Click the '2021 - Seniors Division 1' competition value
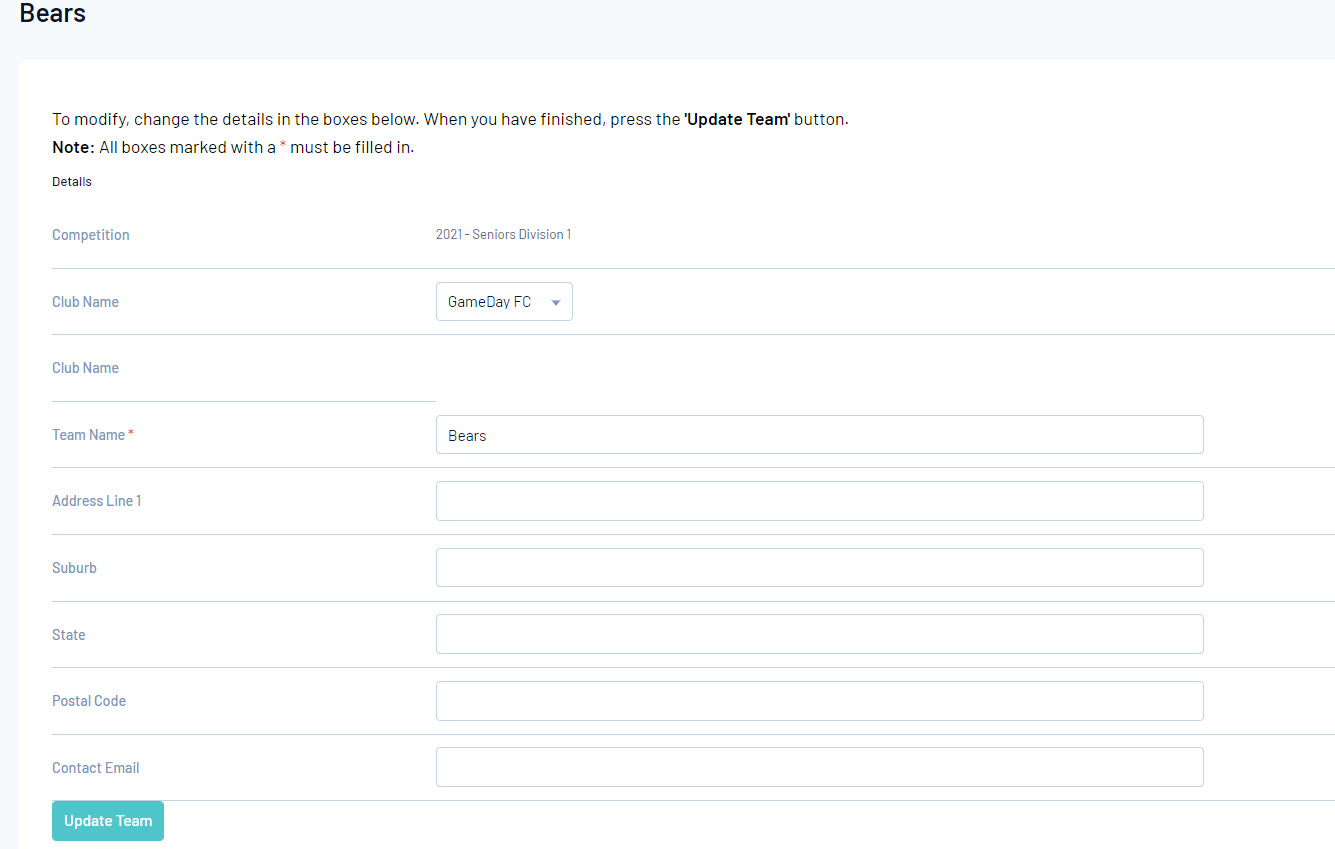Image resolution: width=1335 pixels, height=849 pixels. pos(503,235)
